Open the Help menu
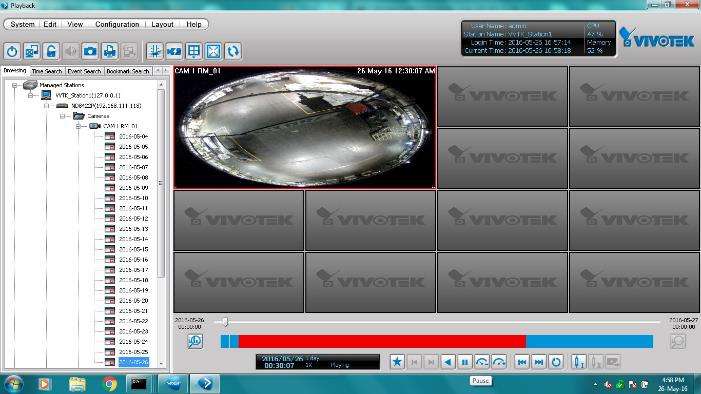The height and width of the screenshot is (394, 701). point(194,24)
